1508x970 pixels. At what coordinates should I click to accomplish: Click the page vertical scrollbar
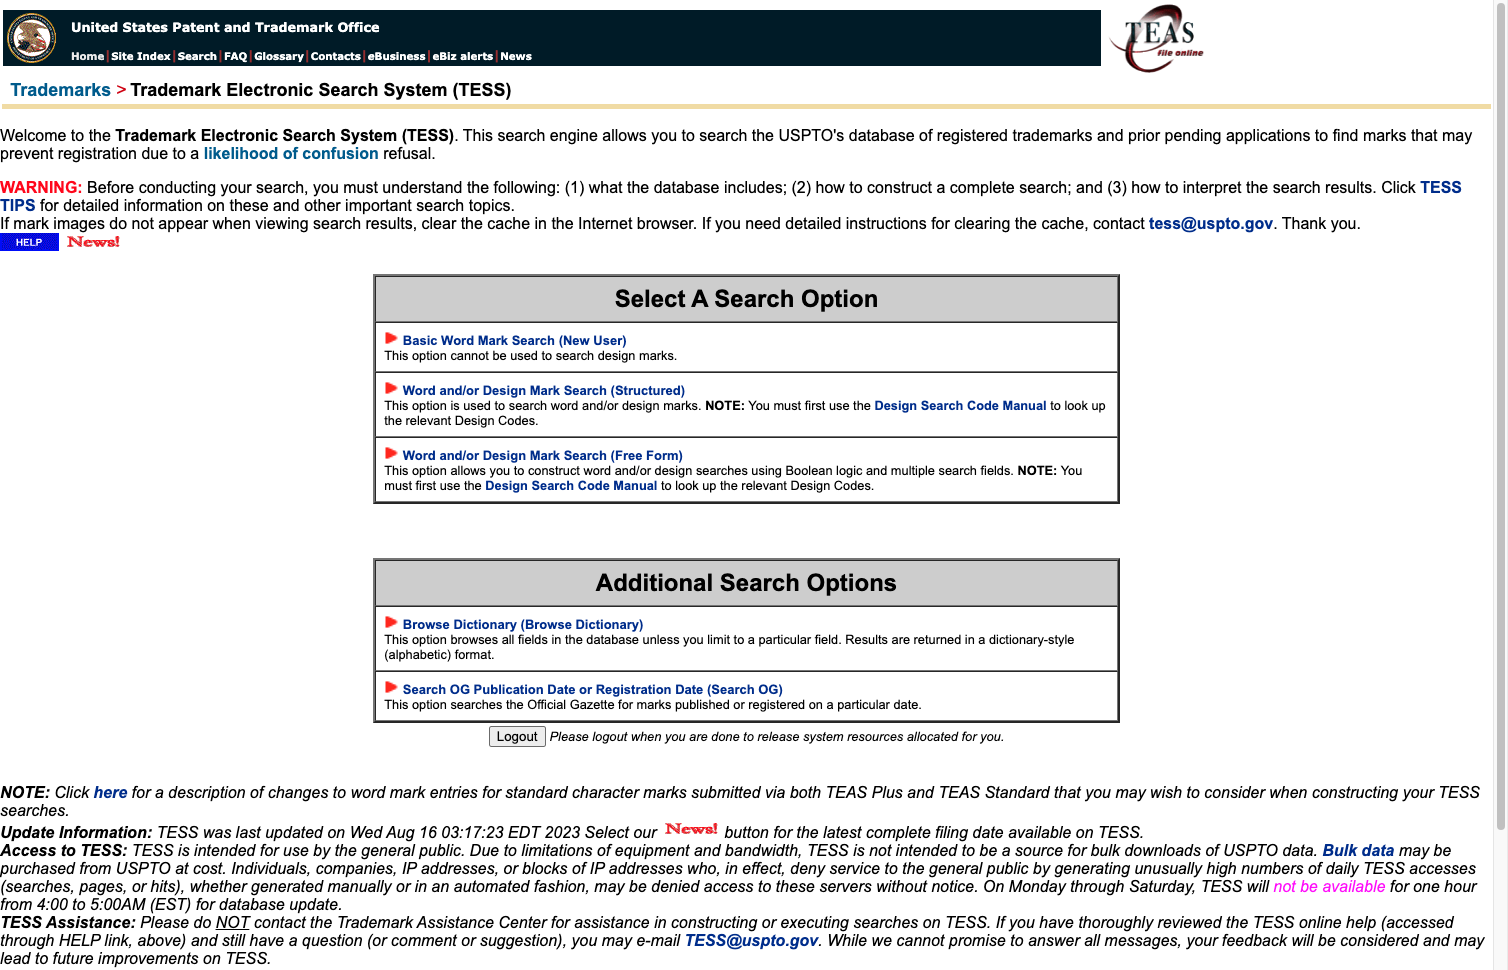click(1500, 415)
